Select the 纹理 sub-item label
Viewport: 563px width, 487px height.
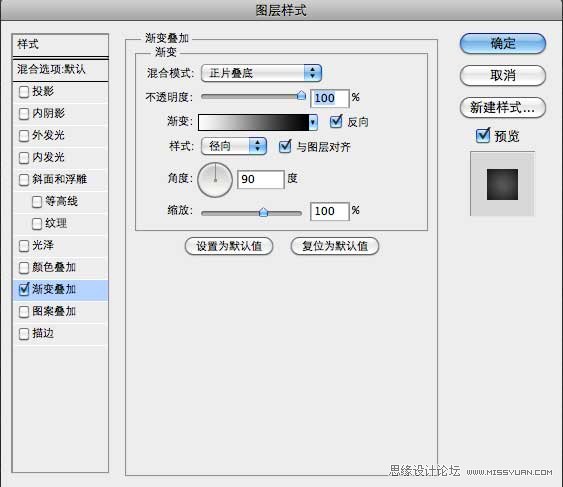56,223
